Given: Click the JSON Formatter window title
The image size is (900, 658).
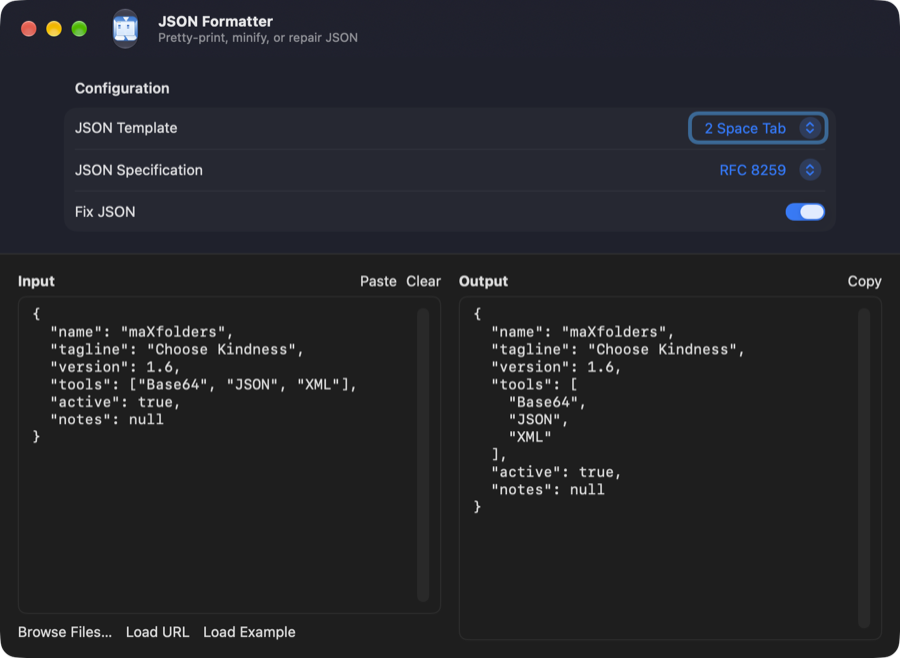Looking at the screenshot, I should coord(215,21).
